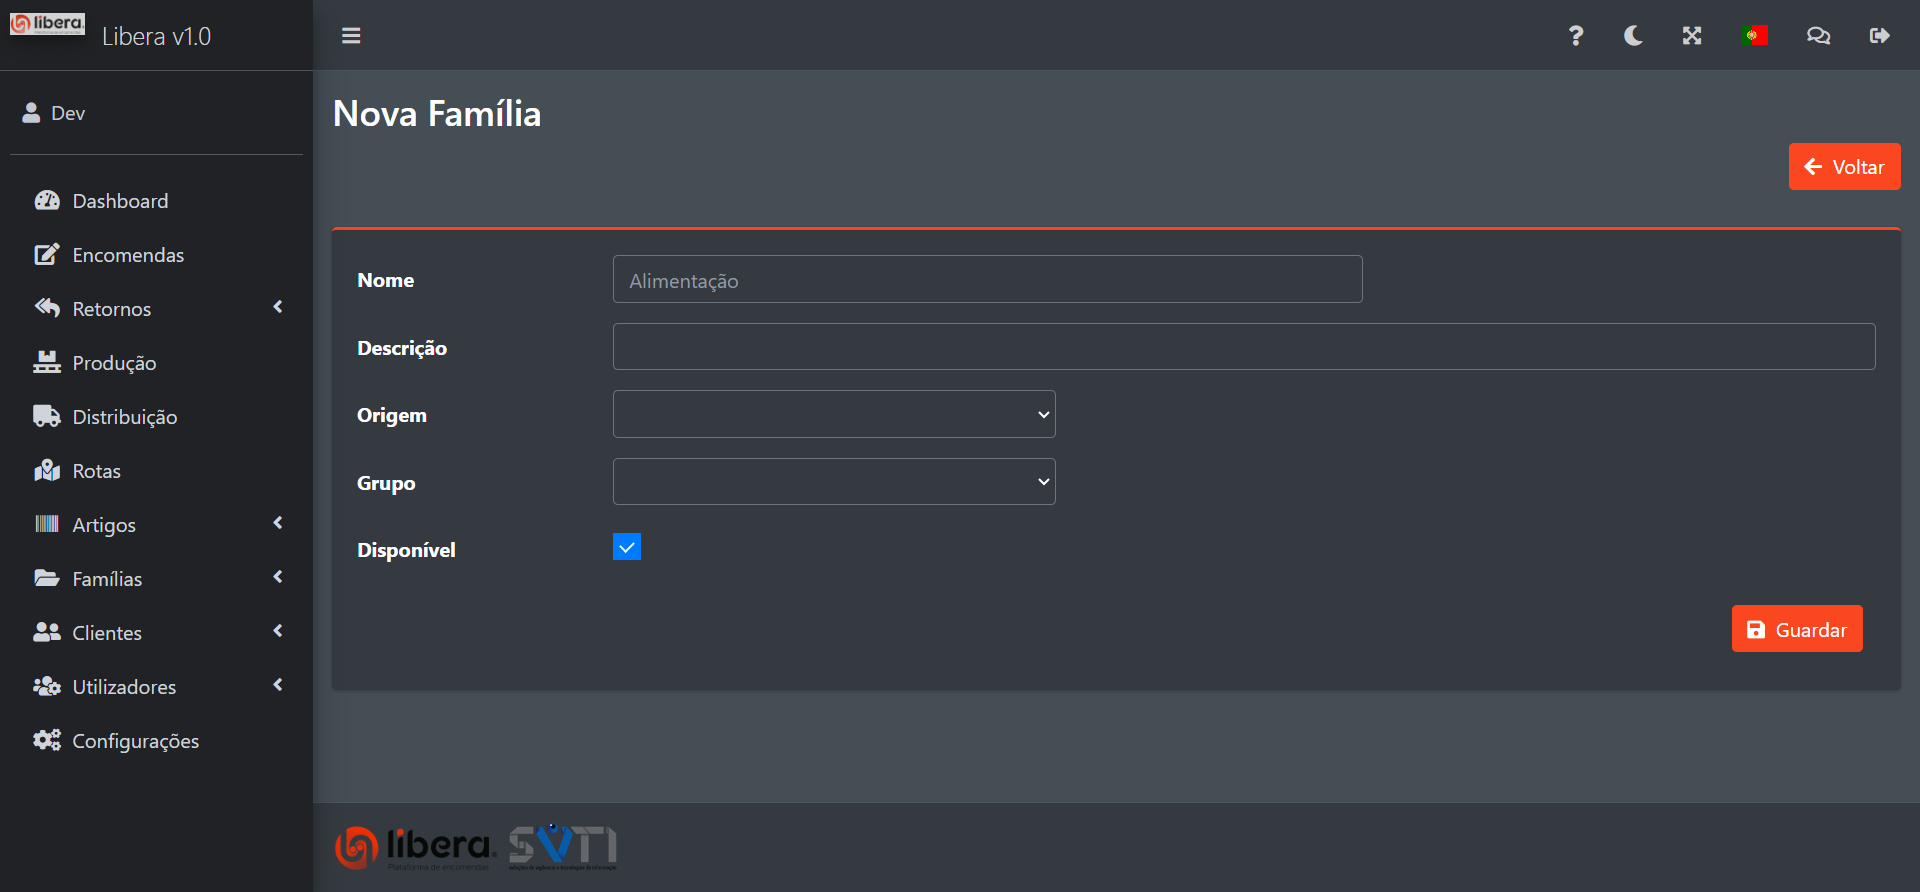Click the Voltar button
This screenshot has width=1920, height=892.
(x=1844, y=167)
